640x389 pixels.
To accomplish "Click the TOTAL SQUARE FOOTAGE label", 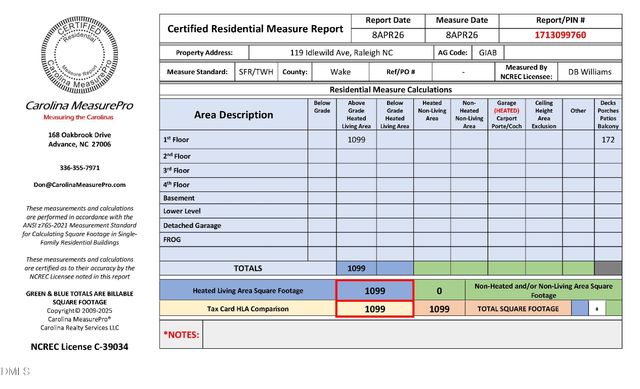I will pyautogui.click(x=518, y=309).
